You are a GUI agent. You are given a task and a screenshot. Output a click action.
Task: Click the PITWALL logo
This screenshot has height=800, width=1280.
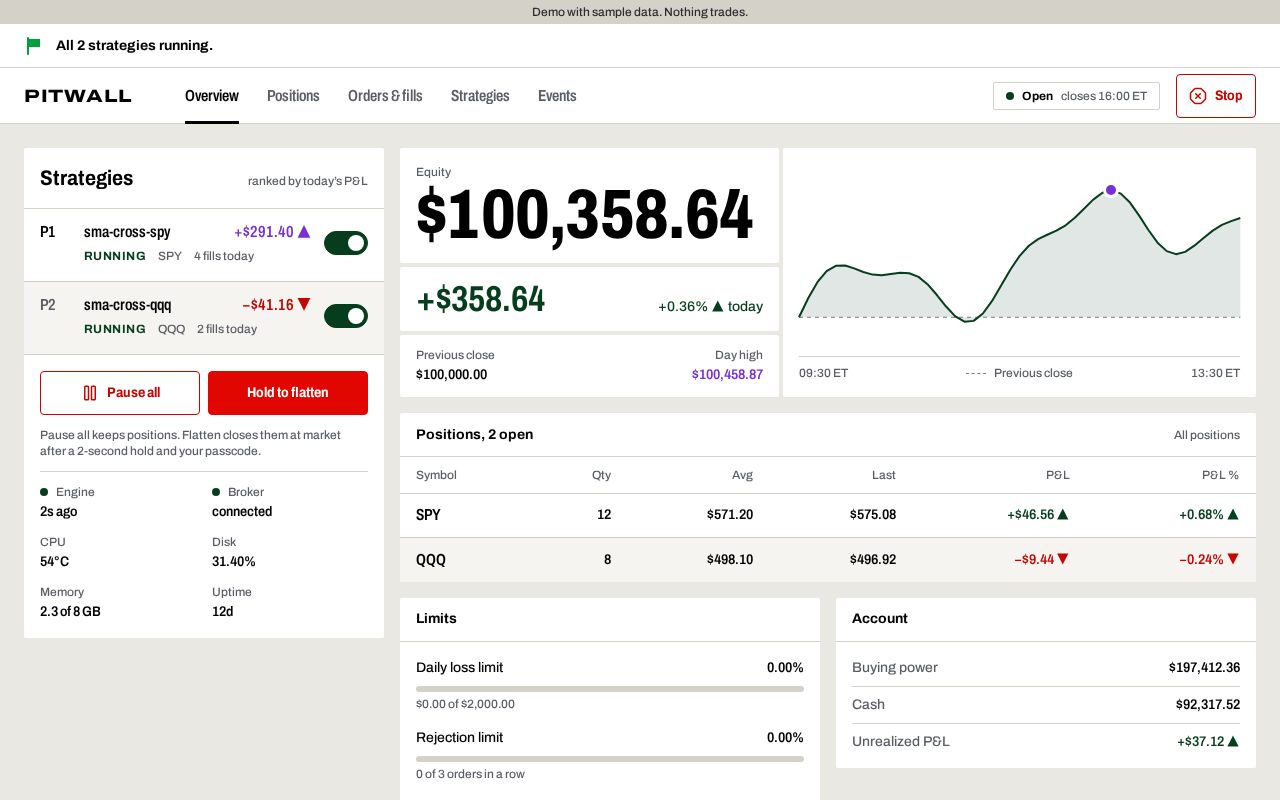click(78, 96)
